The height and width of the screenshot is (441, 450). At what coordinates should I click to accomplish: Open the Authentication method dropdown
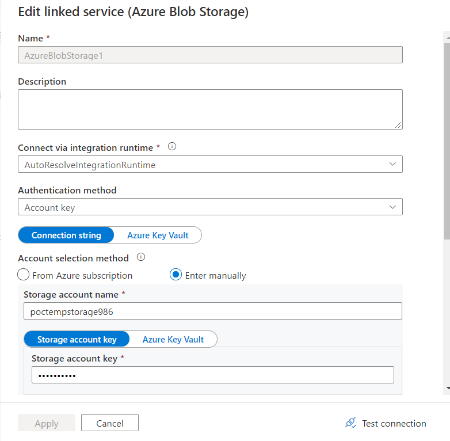click(210, 207)
